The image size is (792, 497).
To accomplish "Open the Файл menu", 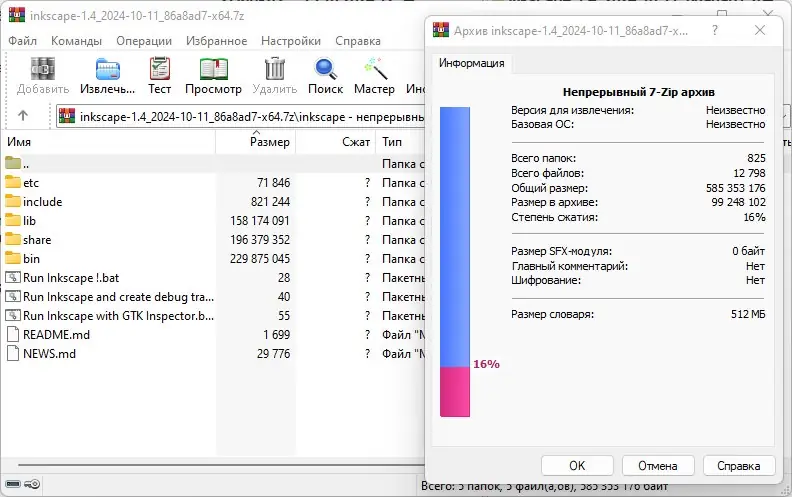I will pos(22,41).
